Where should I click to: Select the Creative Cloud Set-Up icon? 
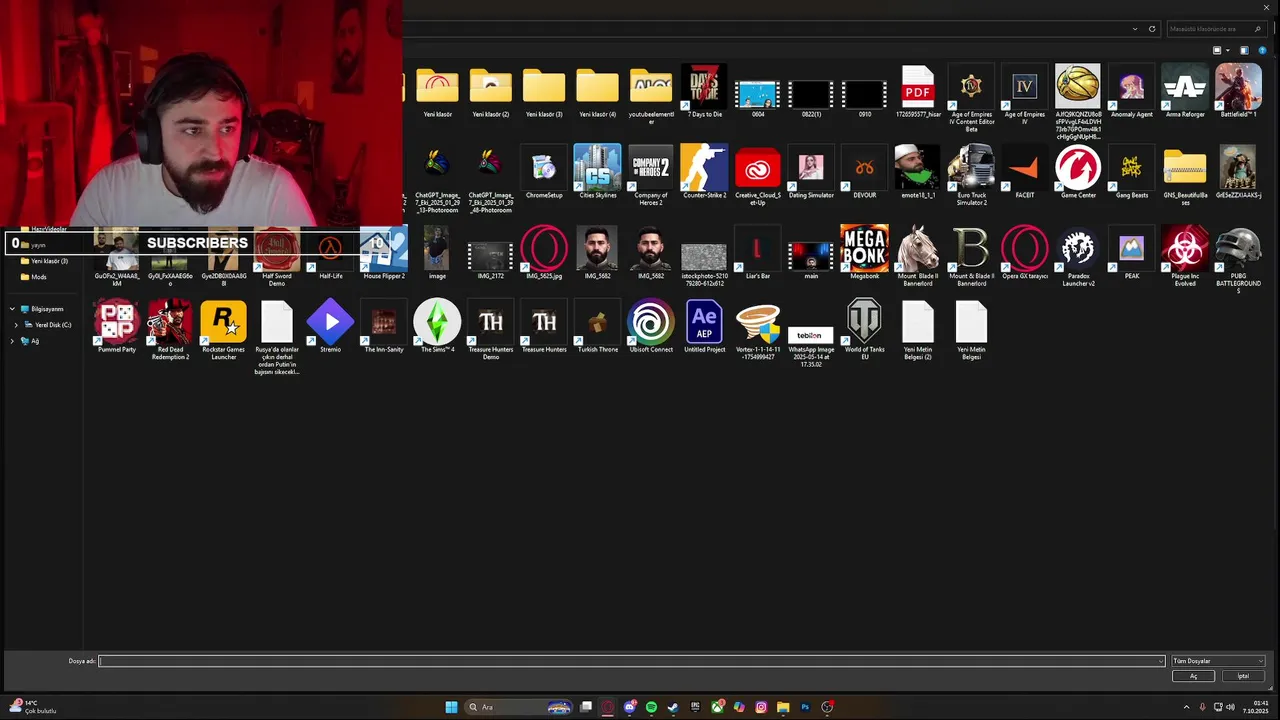(x=758, y=175)
